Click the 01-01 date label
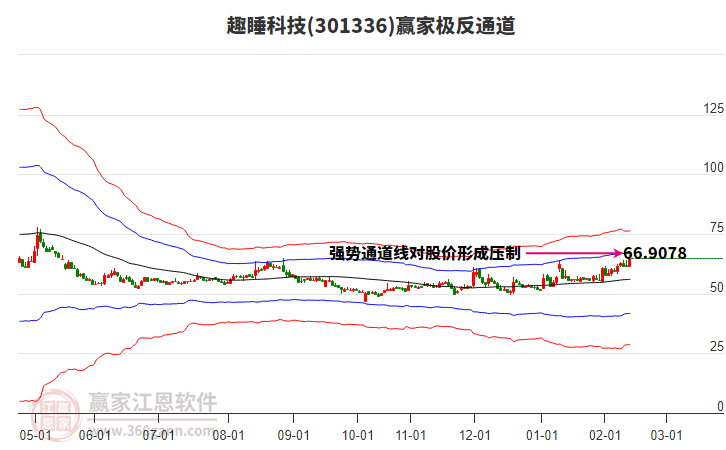Screen dimensions: 726x450 542,436
